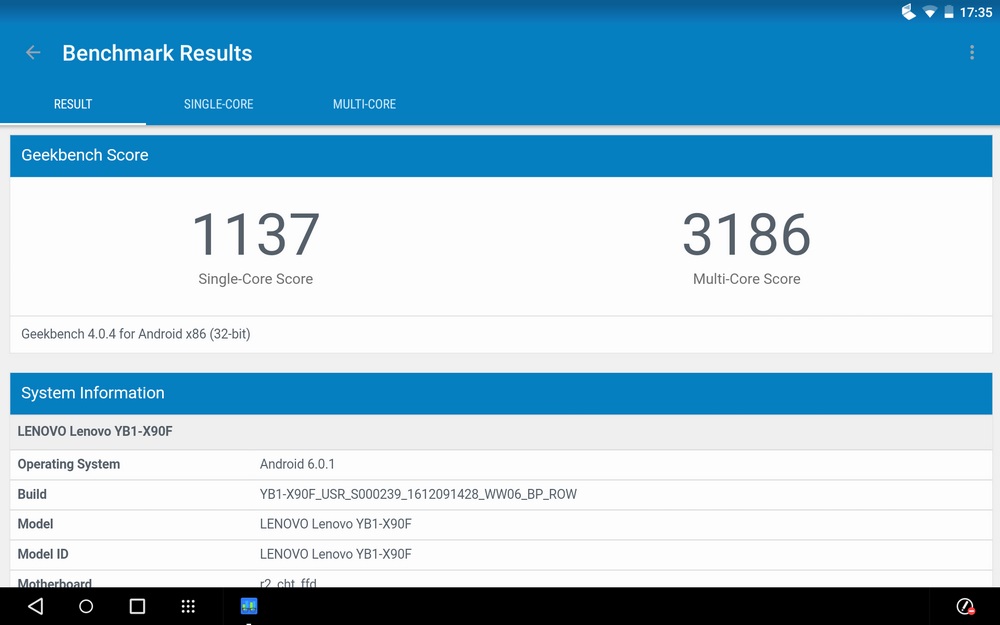1000x625 pixels.
Task: Switch to the MULTI-CORE tab
Action: (364, 104)
